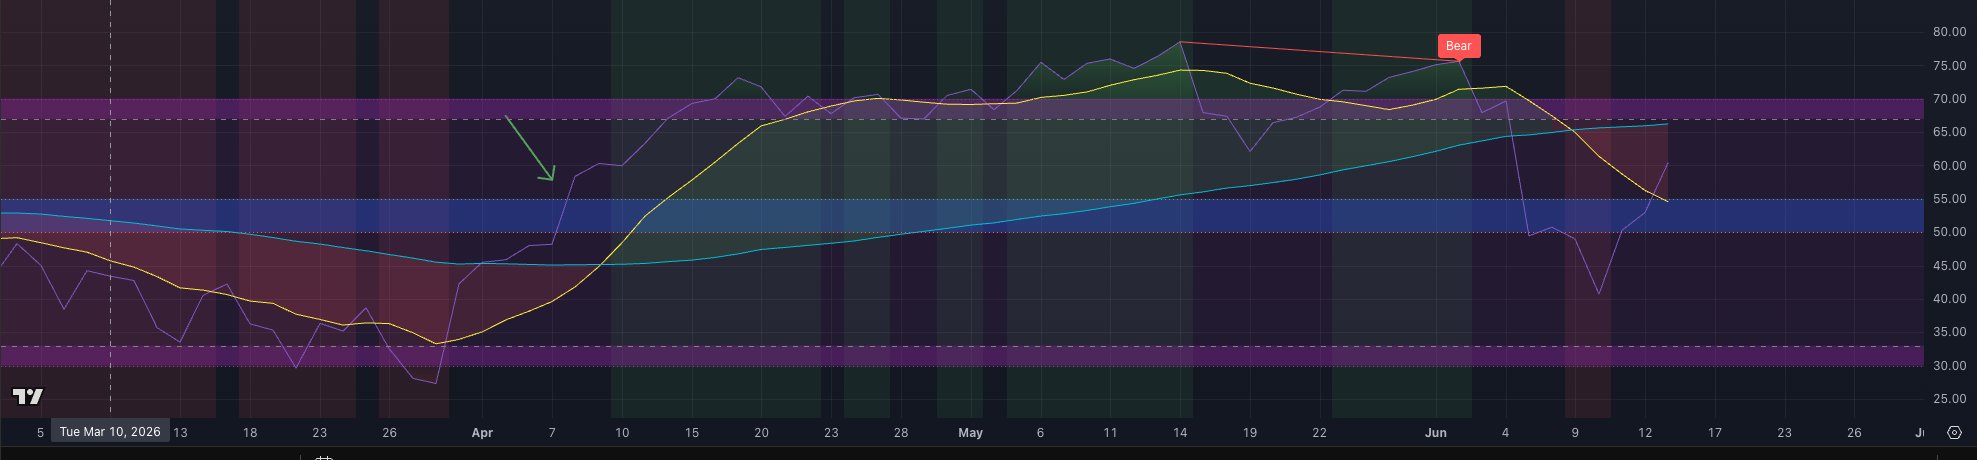Click the 4 date on time axis
The width and height of the screenshot is (1977, 460).
click(1505, 433)
